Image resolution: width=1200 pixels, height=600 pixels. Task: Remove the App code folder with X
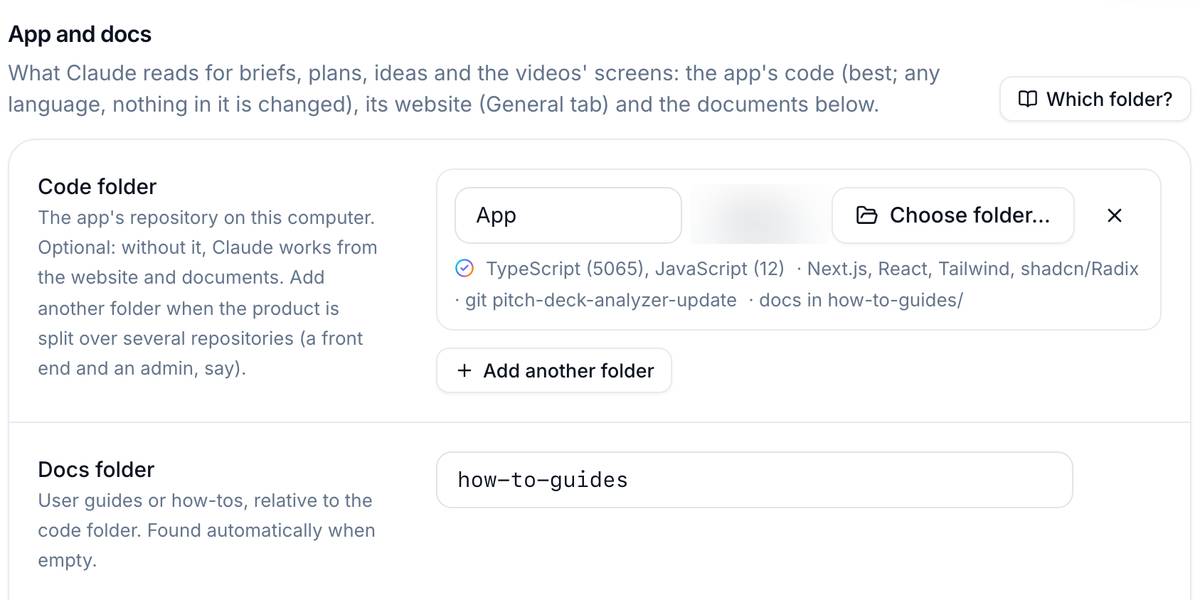click(x=1115, y=215)
